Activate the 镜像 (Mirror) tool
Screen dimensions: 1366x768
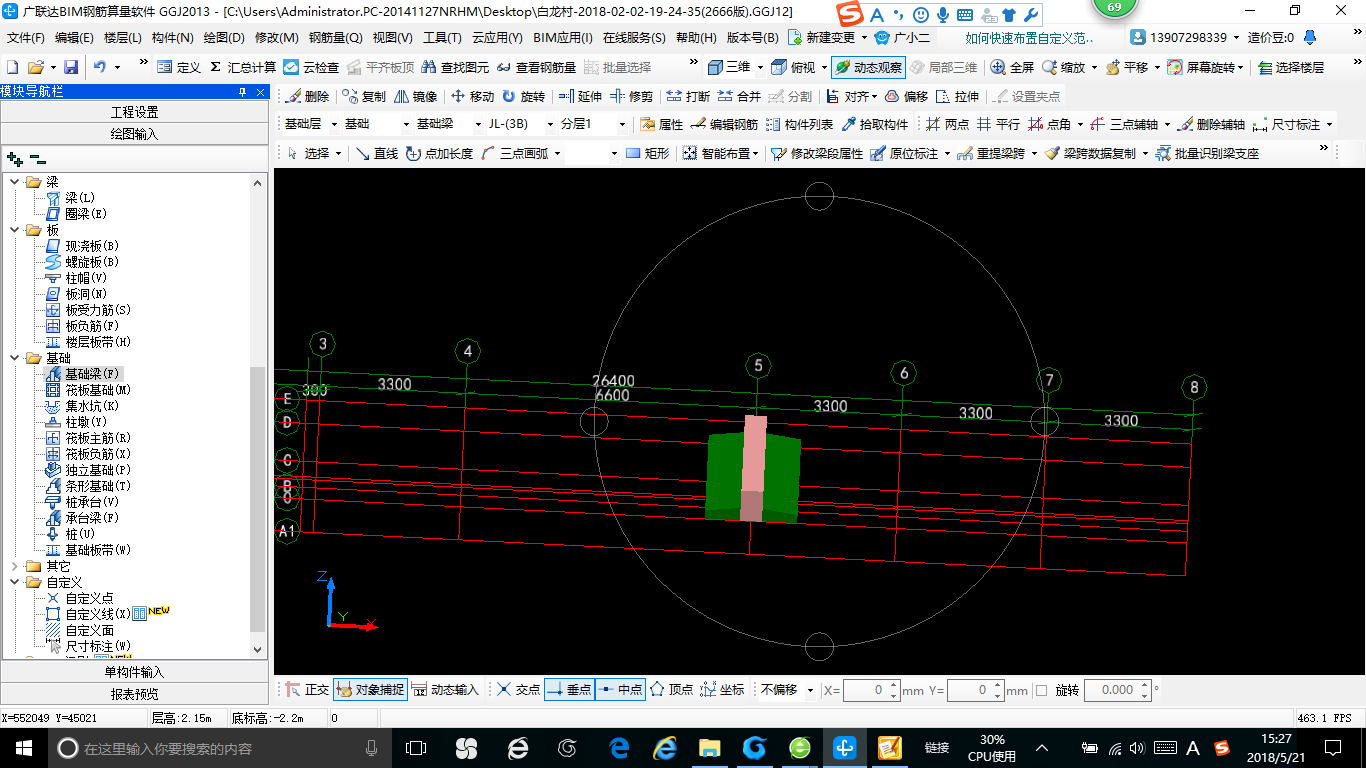pos(416,97)
